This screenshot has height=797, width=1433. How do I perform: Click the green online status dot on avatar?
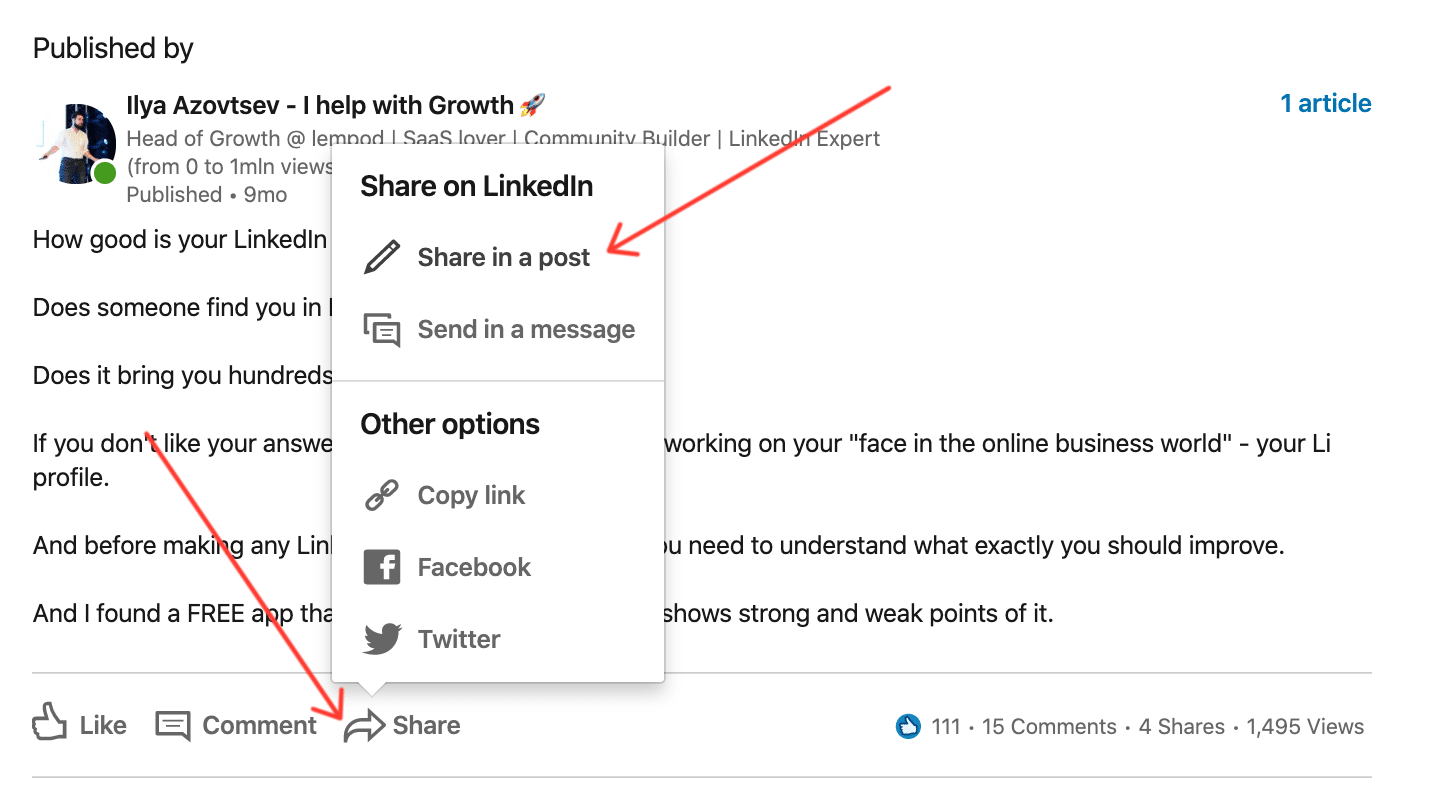[105, 172]
